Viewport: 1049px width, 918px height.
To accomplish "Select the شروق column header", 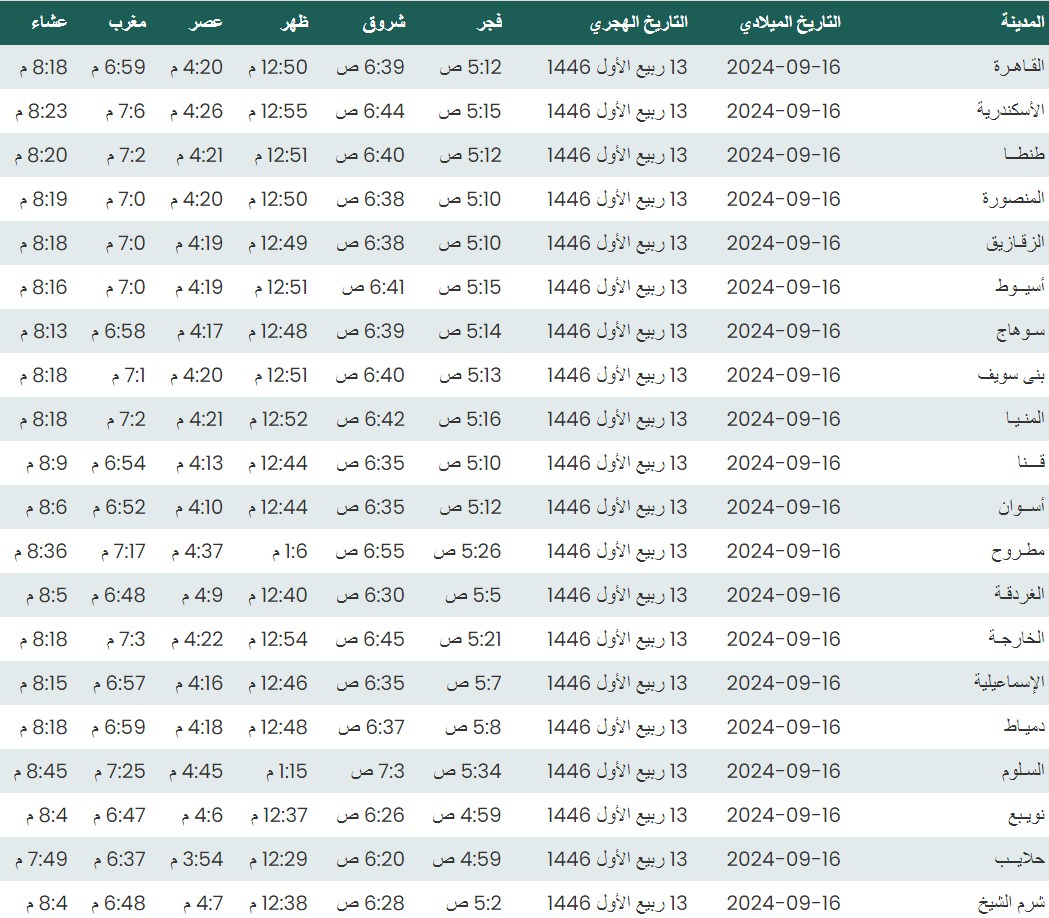I will [x=383, y=22].
